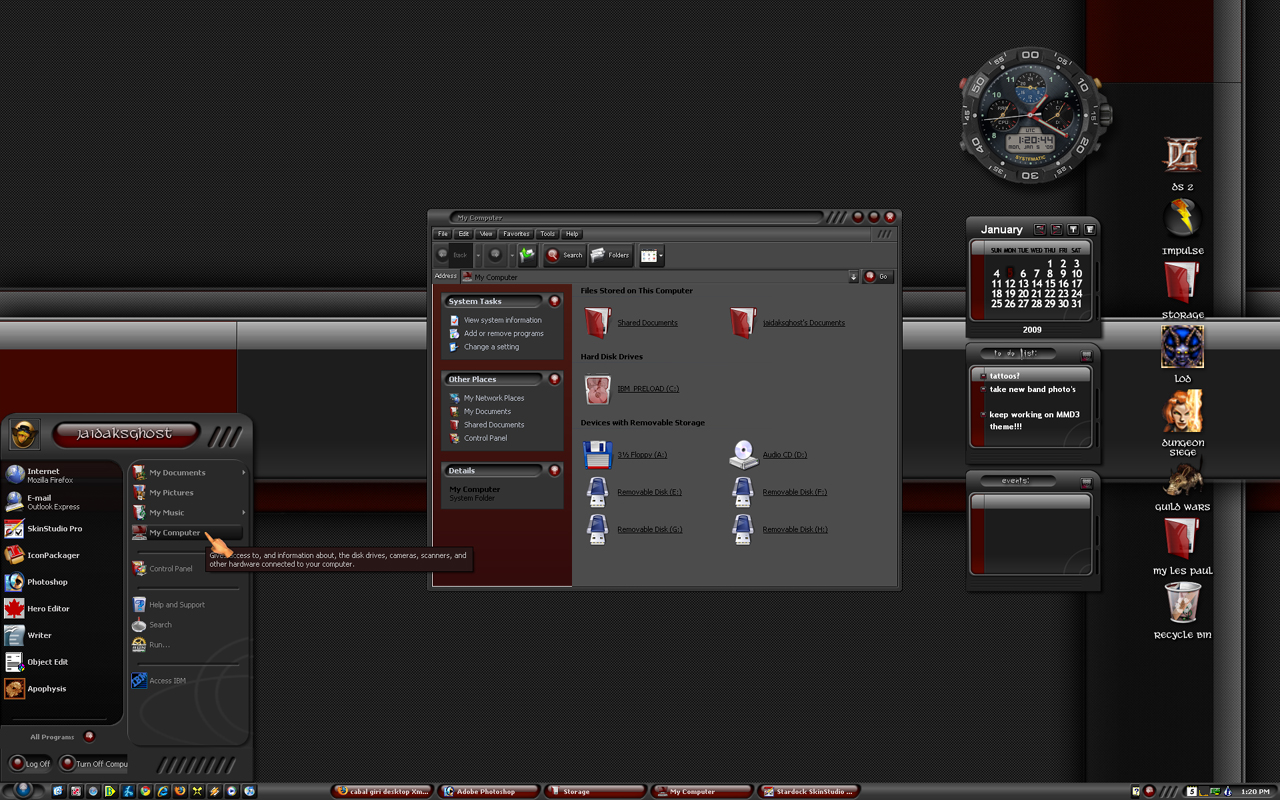Open the View menu
Screen dimensions: 1280x800
pyautogui.click(x=486, y=234)
